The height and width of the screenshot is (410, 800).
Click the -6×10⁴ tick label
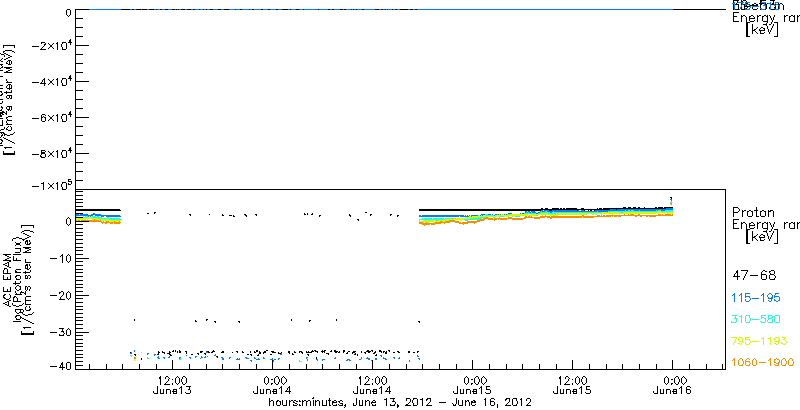[51, 118]
